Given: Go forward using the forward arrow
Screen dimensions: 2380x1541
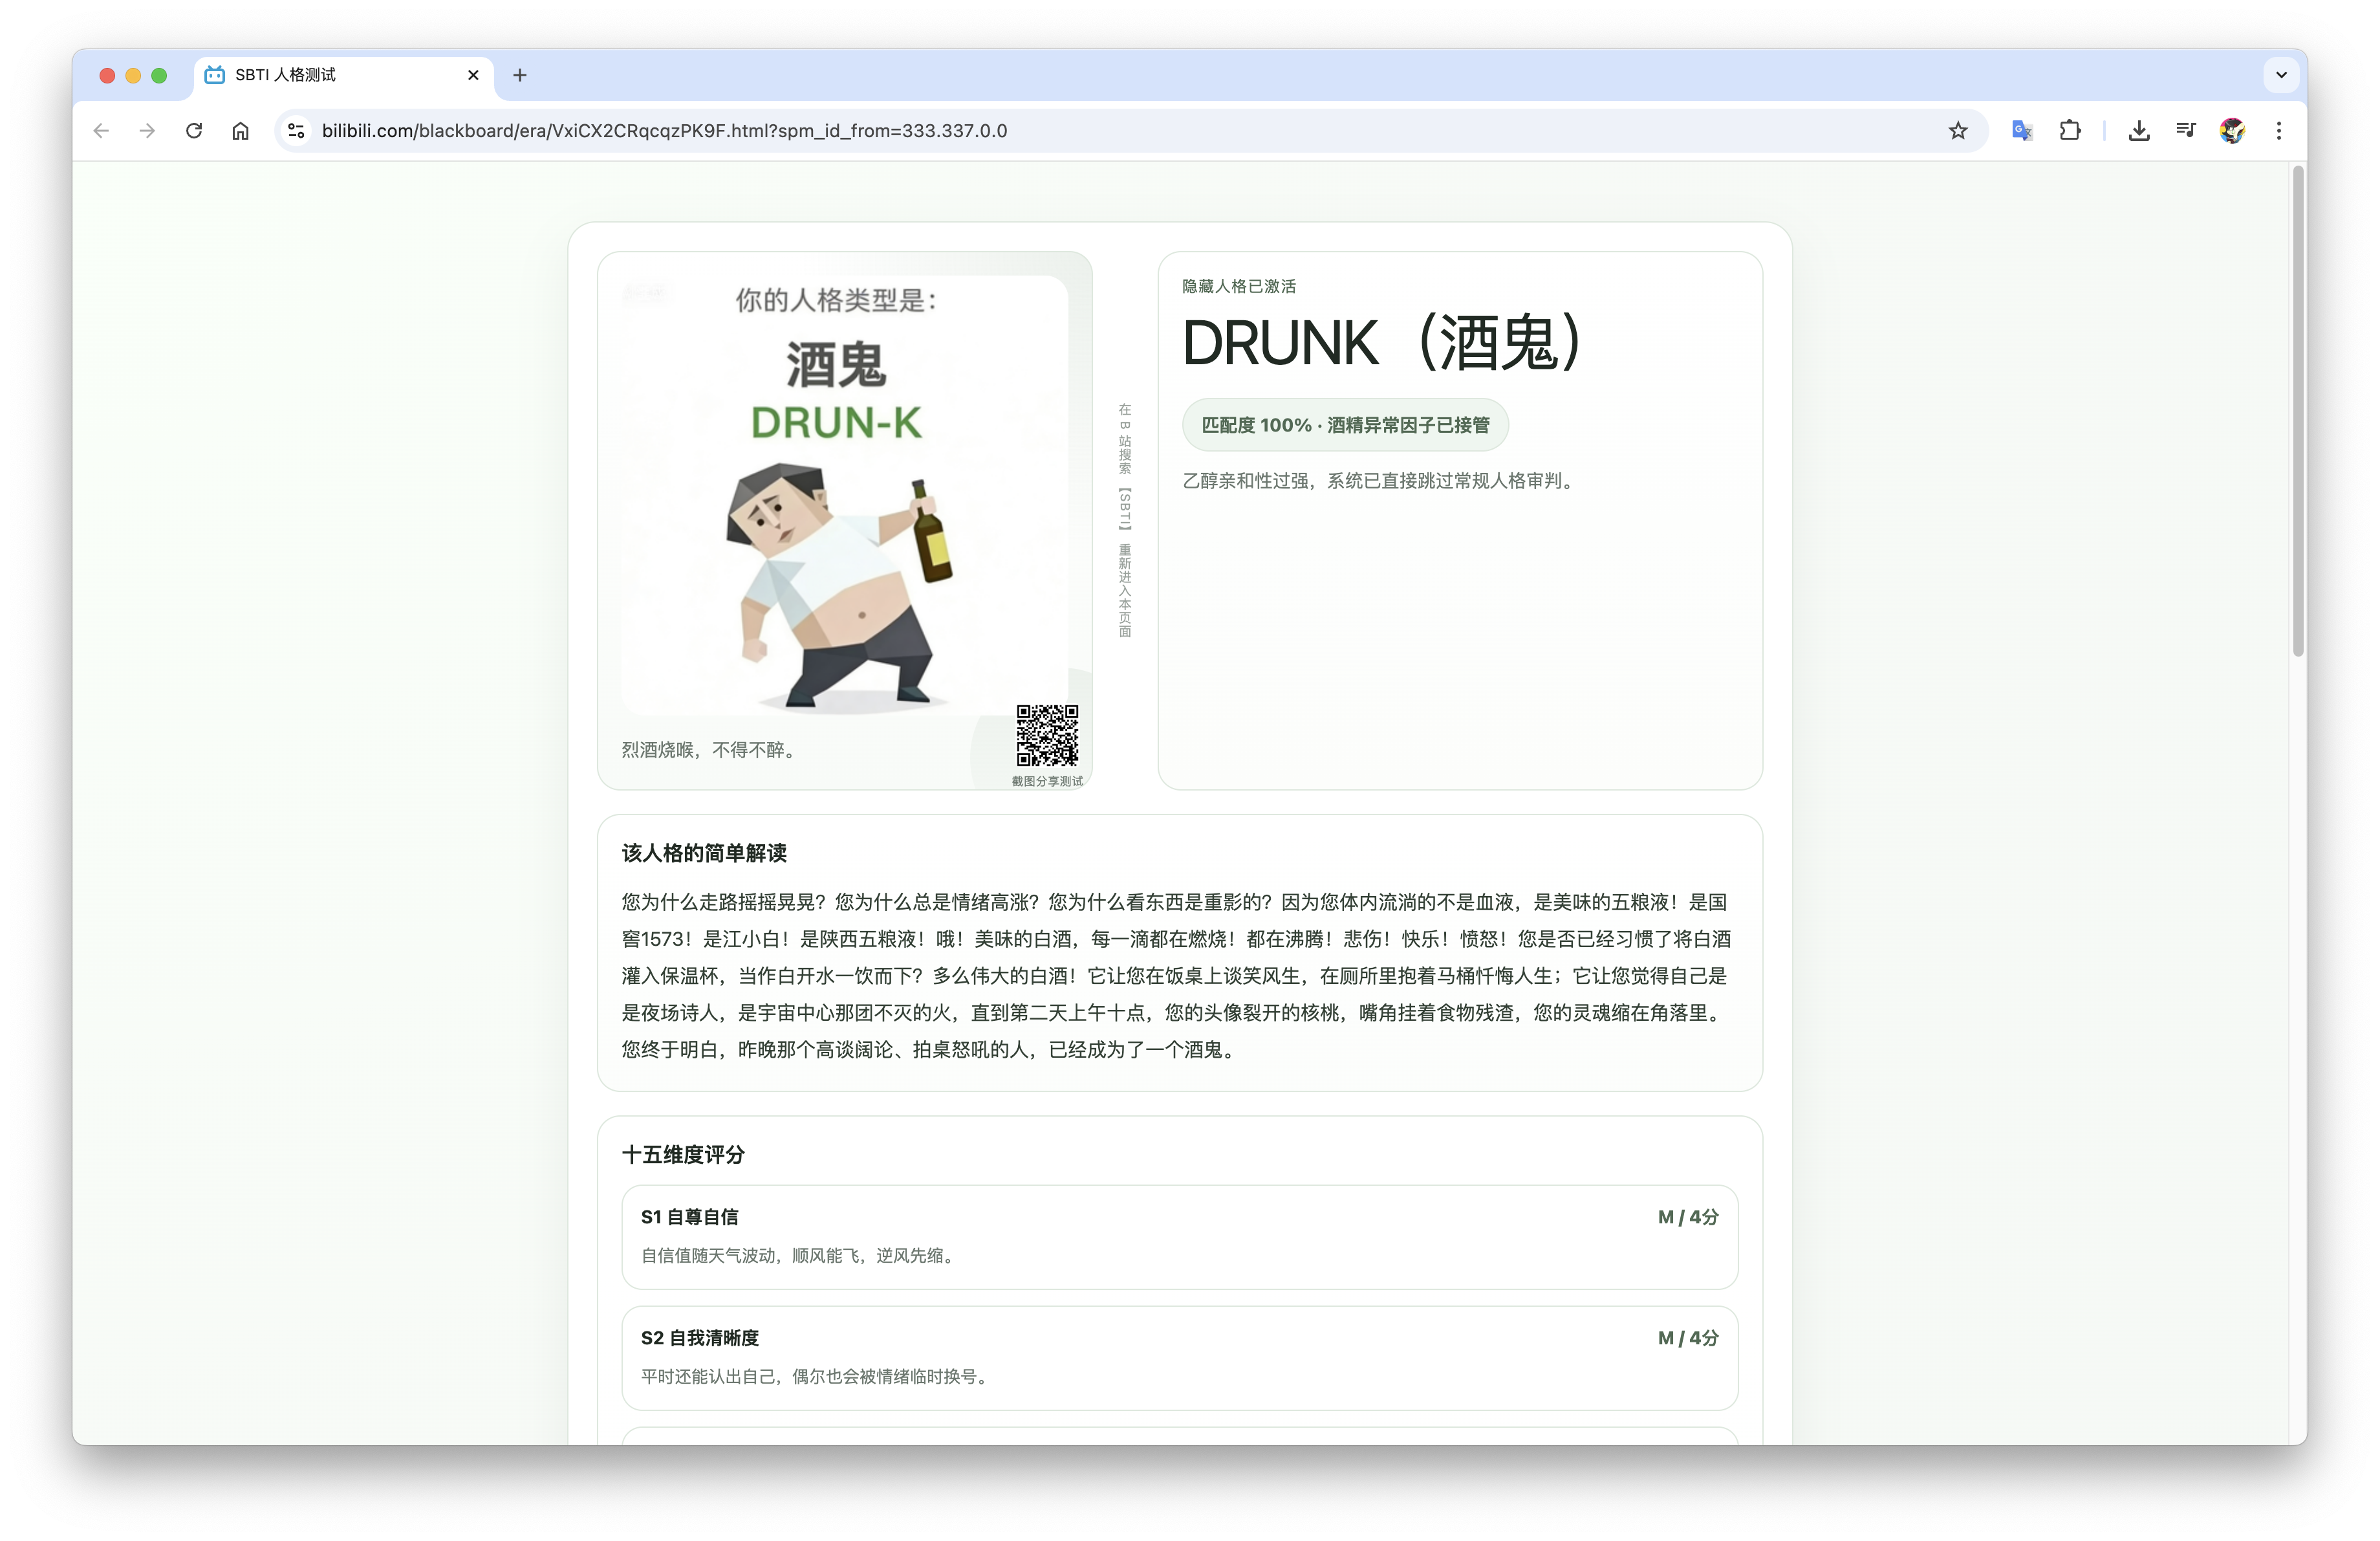Looking at the screenshot, I should click(x=147, y=130).
